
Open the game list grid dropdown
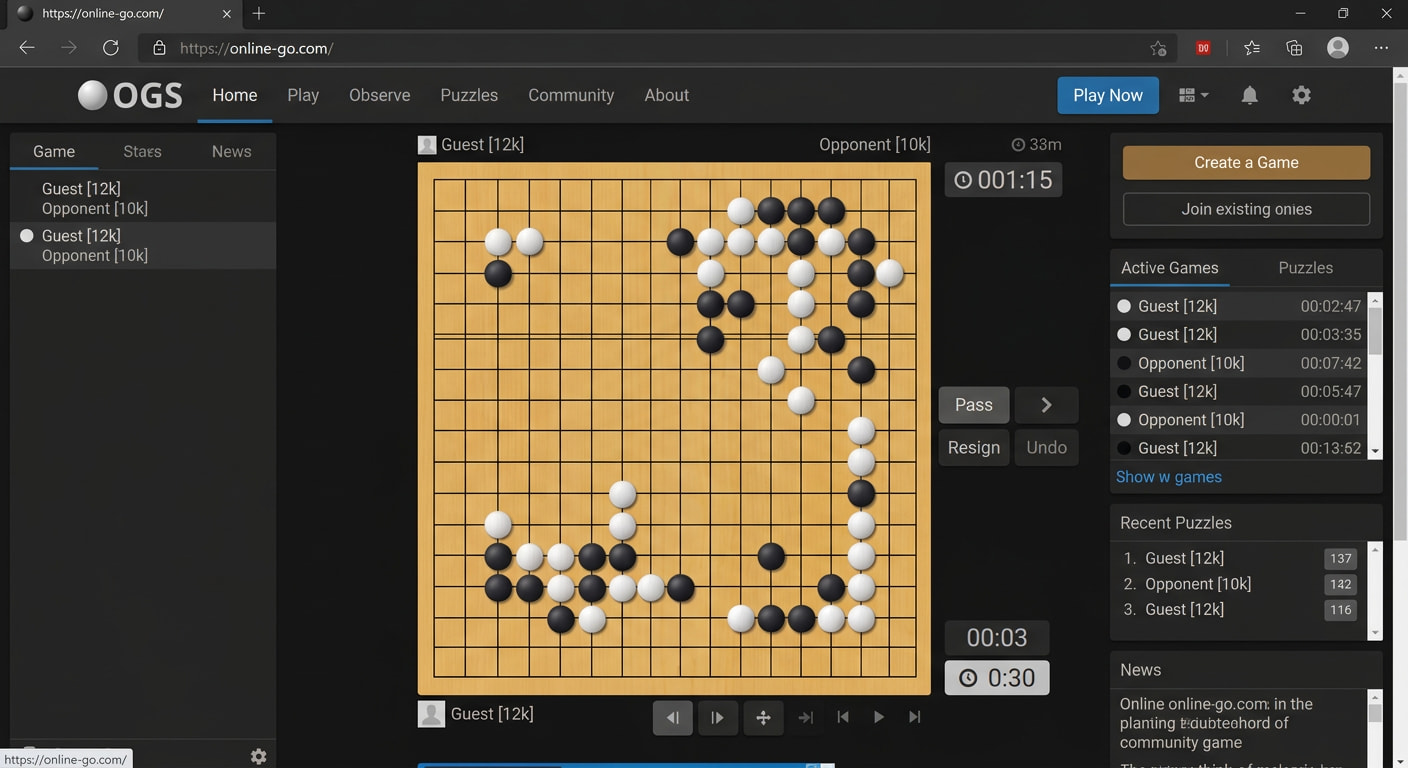(x=1193, y=95)
